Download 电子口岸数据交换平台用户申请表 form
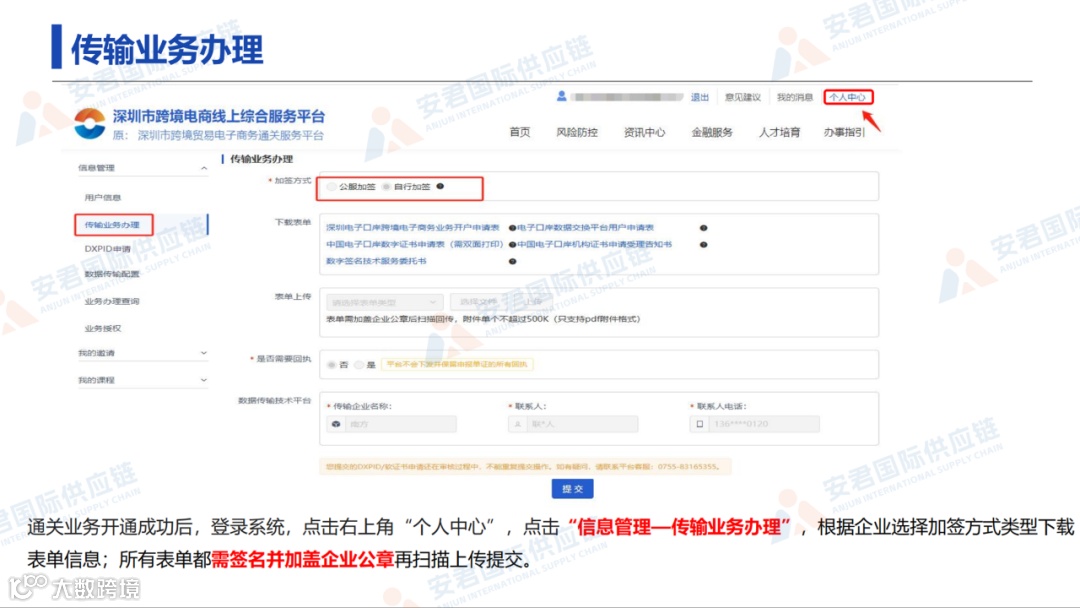 585,227
